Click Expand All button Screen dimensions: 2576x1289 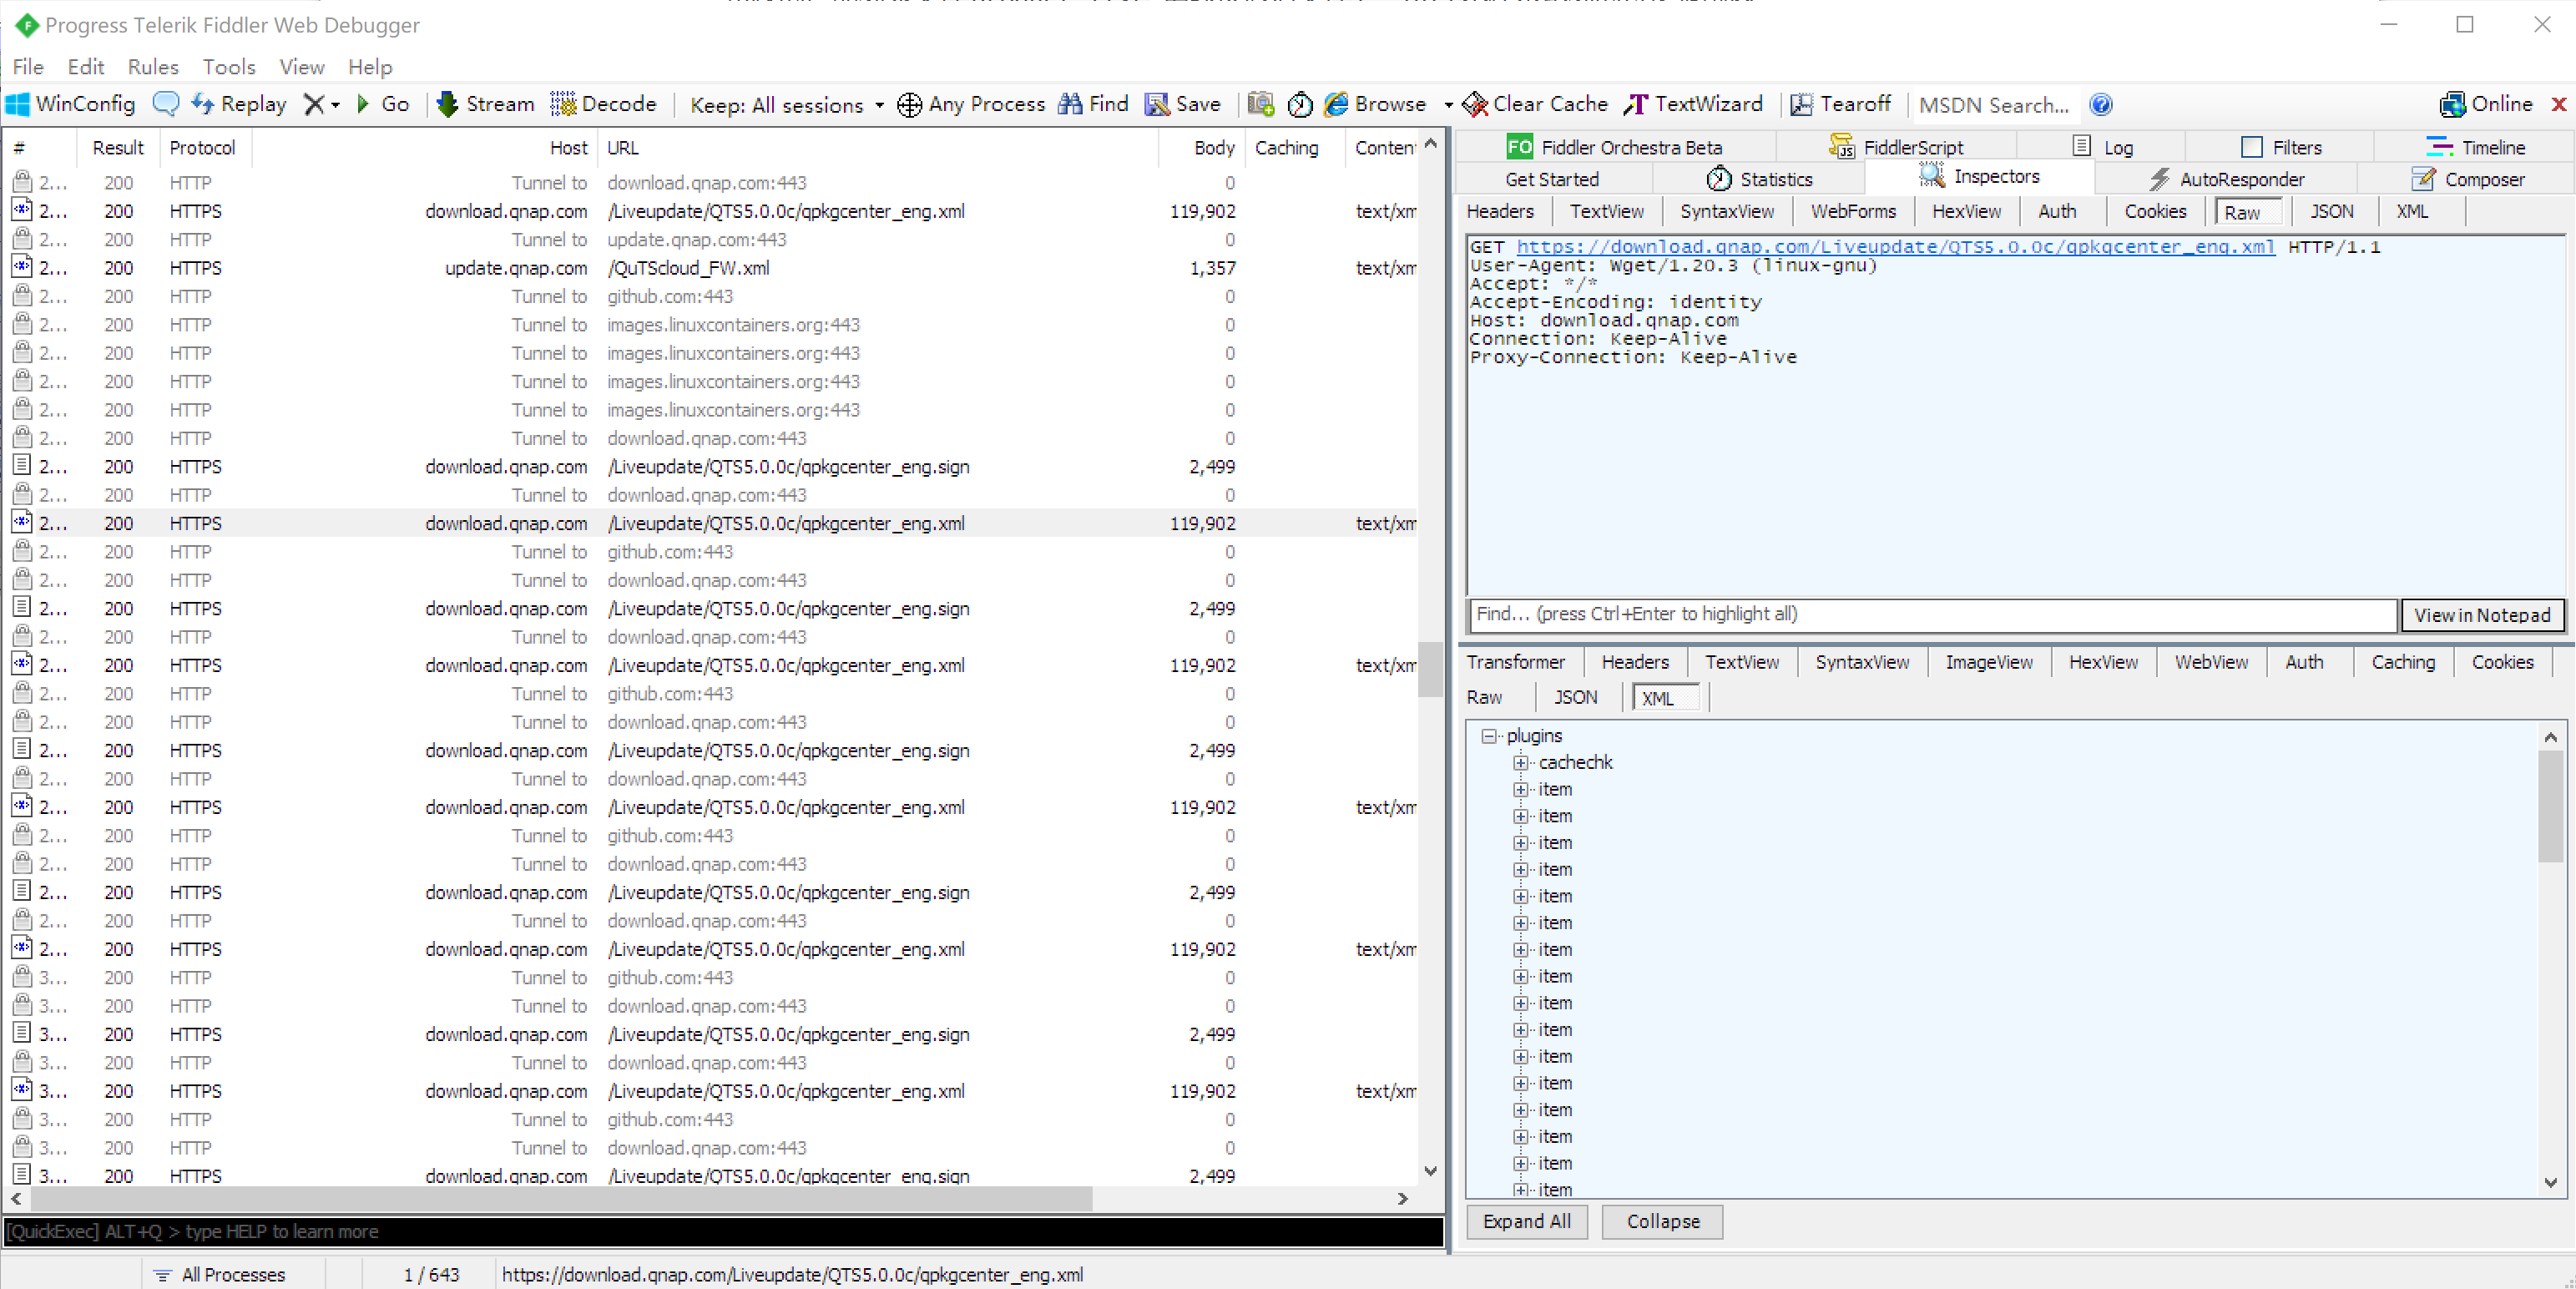click(x=1526, y=1221)
